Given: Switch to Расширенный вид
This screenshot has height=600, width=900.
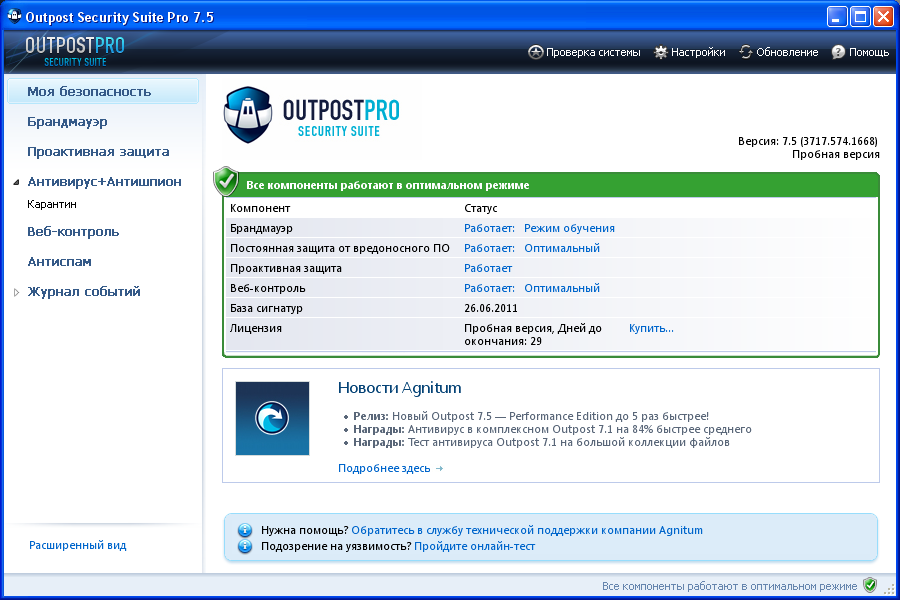Looking at the screenshot, I should pyautogui.click(x=77, y=545).
